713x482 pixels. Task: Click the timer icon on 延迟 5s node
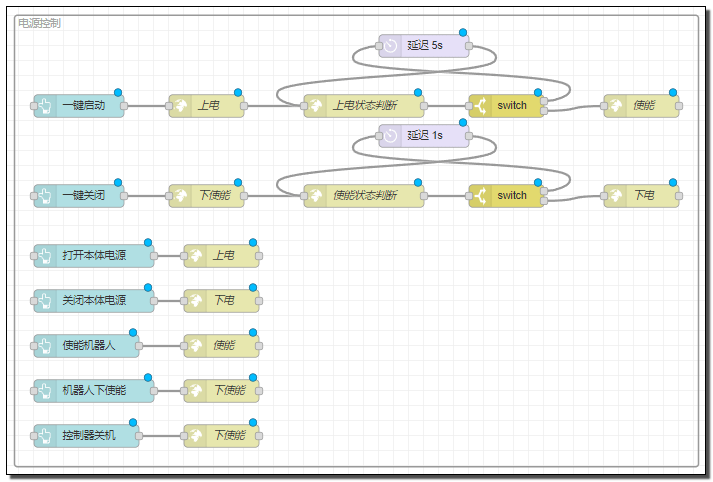(391, 46)
